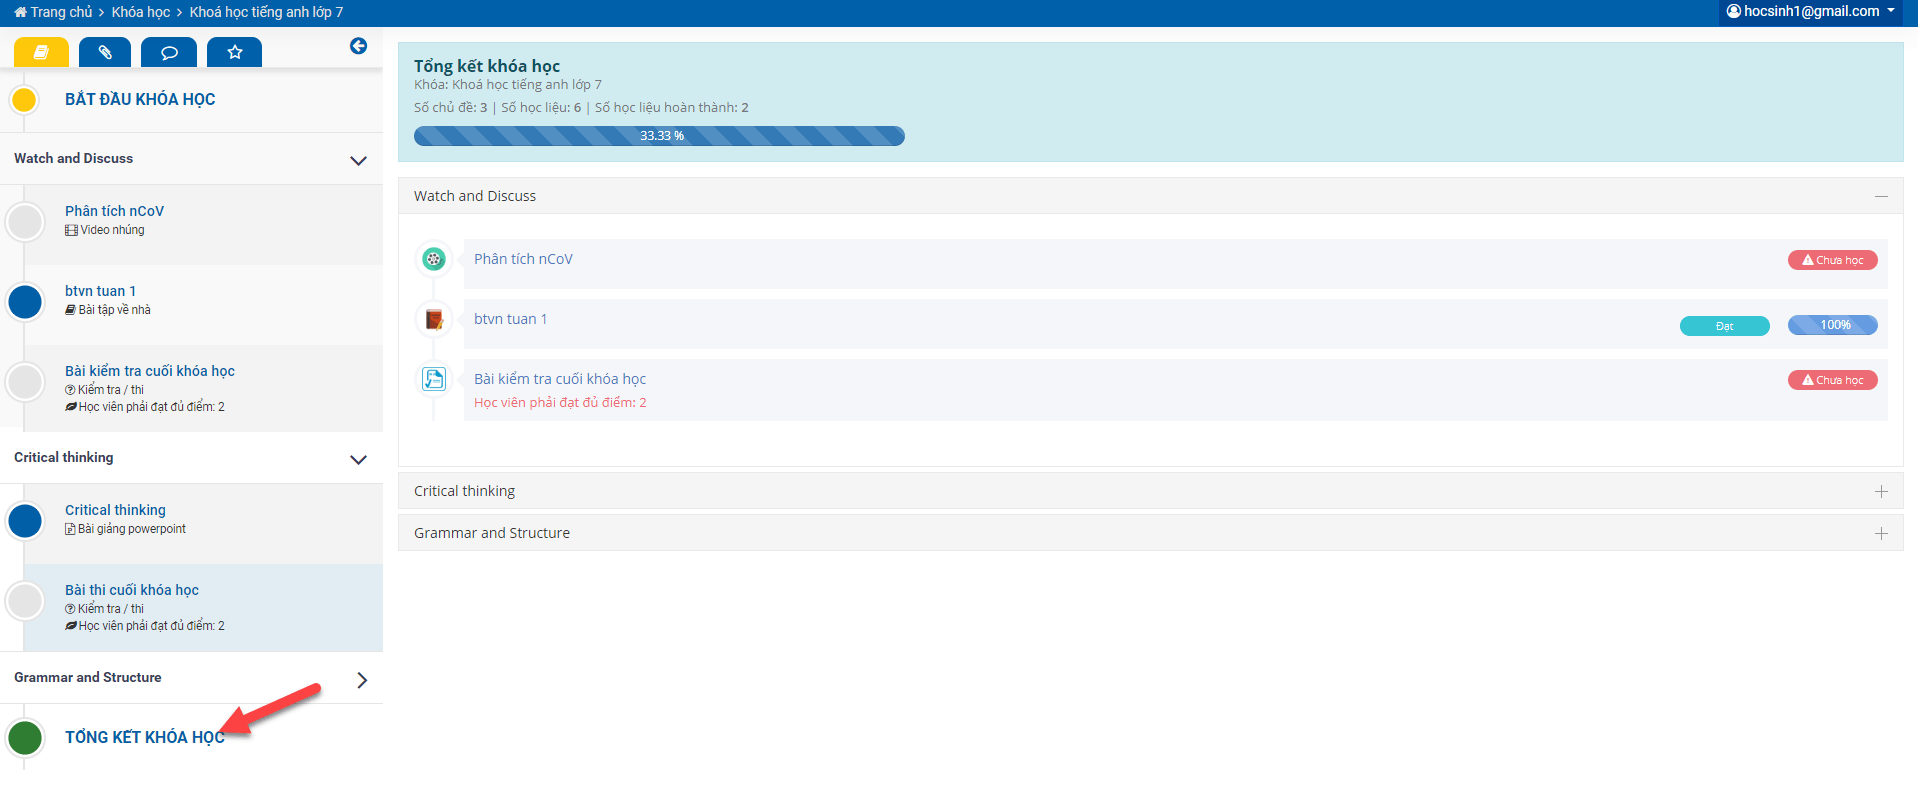Open the Bài kiểm tra cuối khóa học lesson link
Image resolution: width=1918 pixels, height=788 pixels.
559,379
